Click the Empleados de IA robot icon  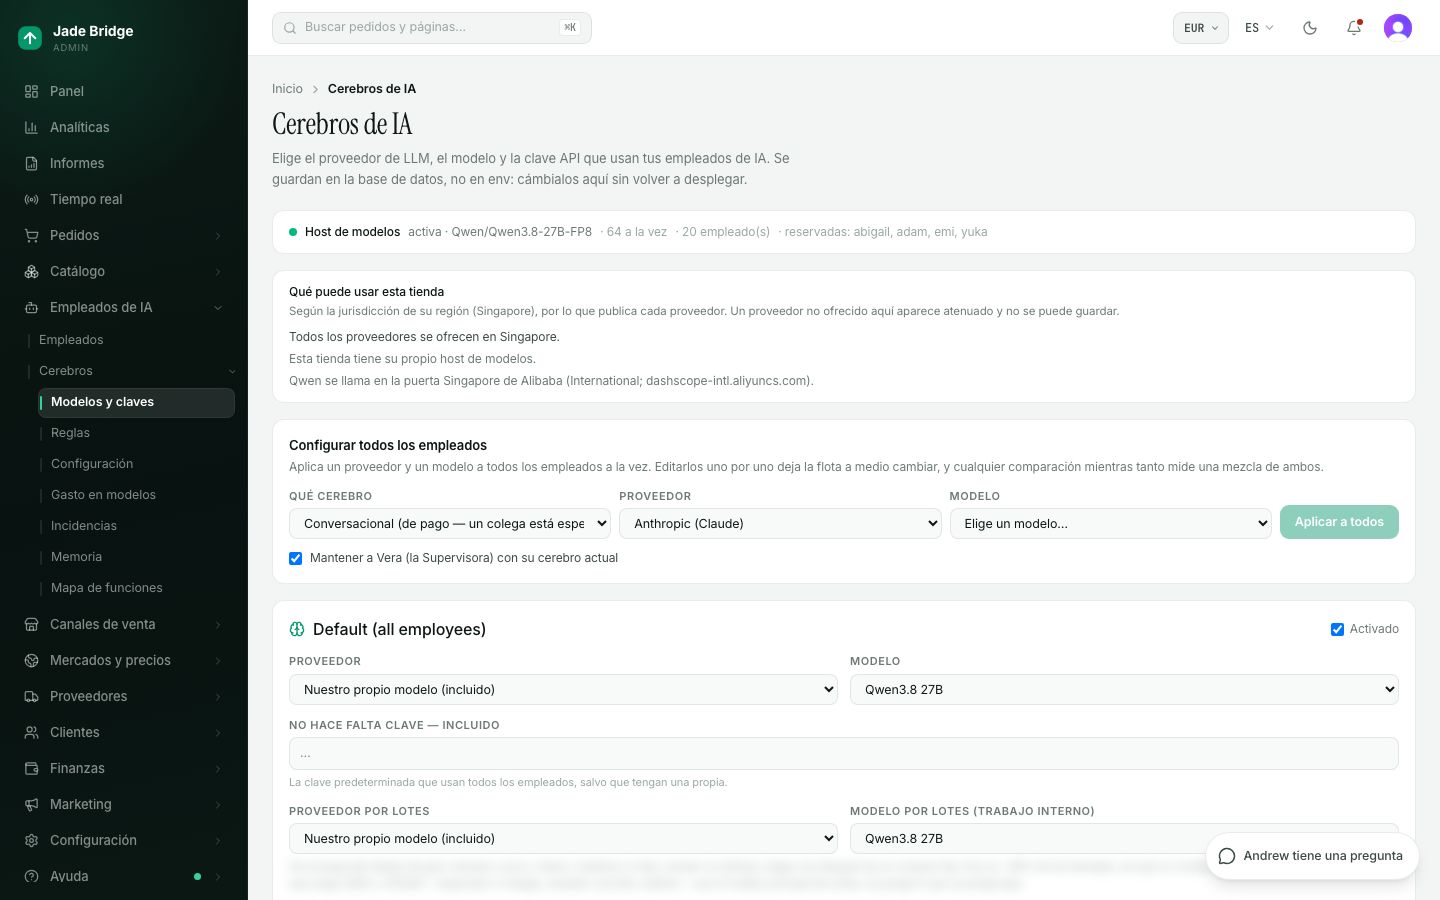click(31, 307)
